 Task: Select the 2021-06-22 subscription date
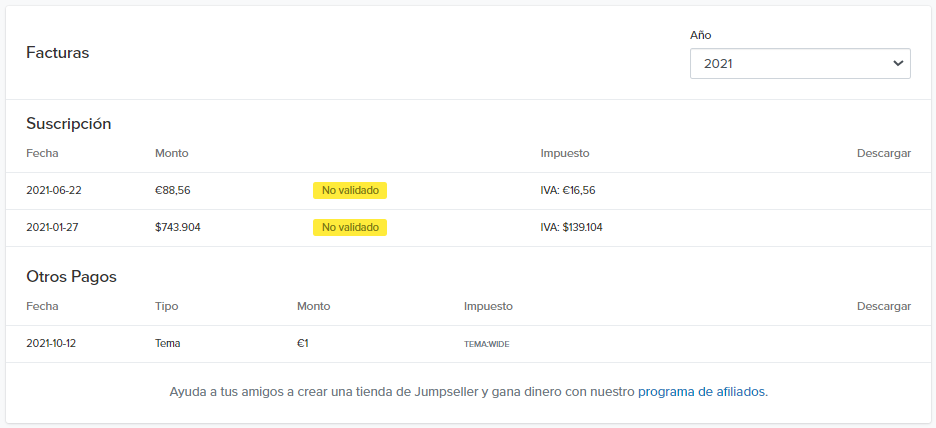pos(52,190)
